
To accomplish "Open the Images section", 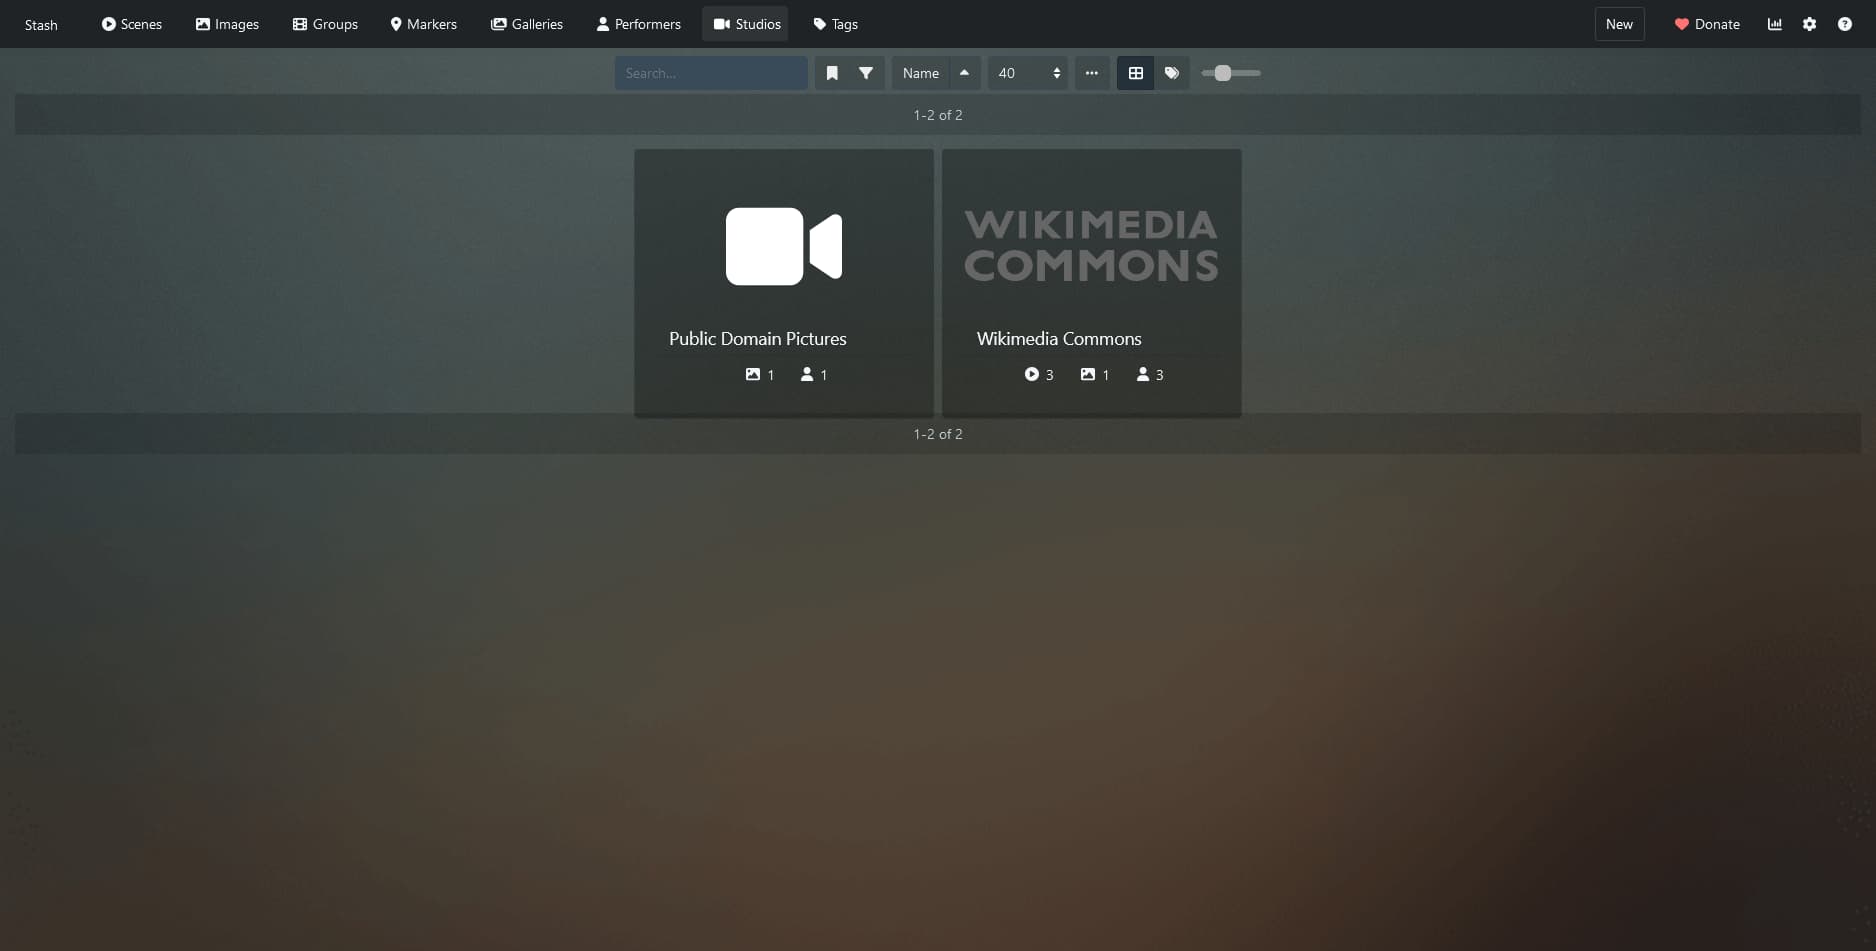I will (x=227, y=24).
